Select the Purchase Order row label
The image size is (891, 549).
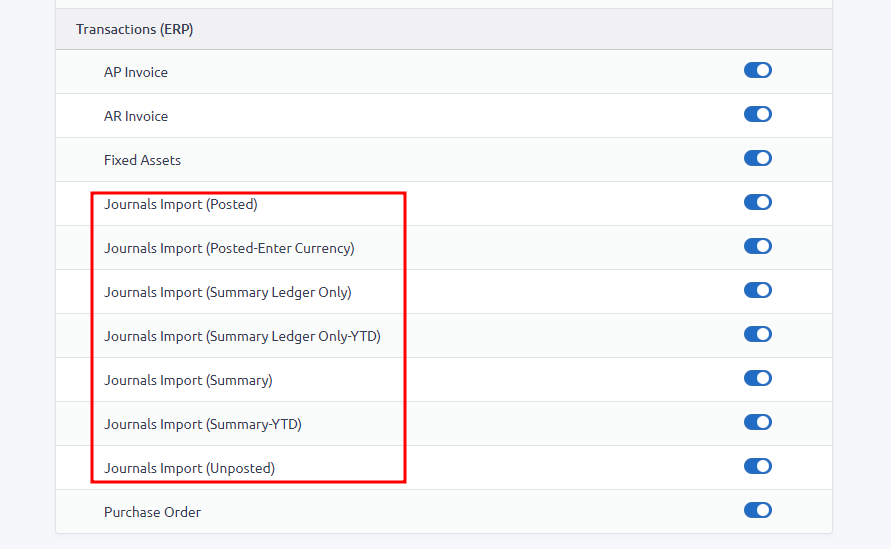tap(152, 512)
